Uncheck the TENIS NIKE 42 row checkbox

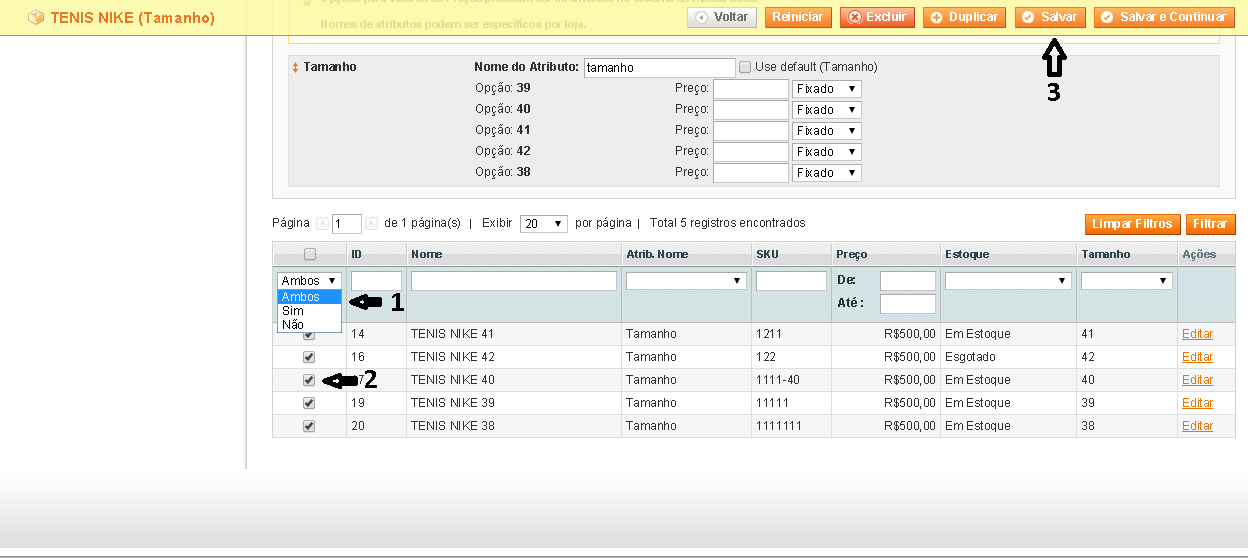coord(309,357)
